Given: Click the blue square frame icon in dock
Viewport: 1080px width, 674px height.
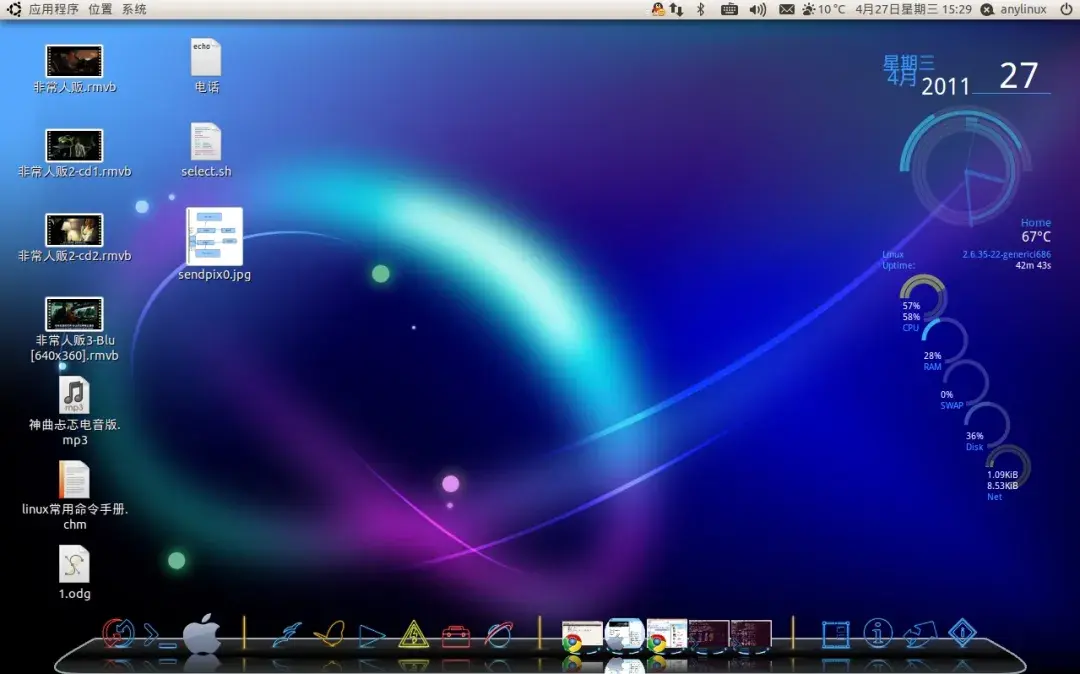Looking at the screenshot, I should point(835,634).
